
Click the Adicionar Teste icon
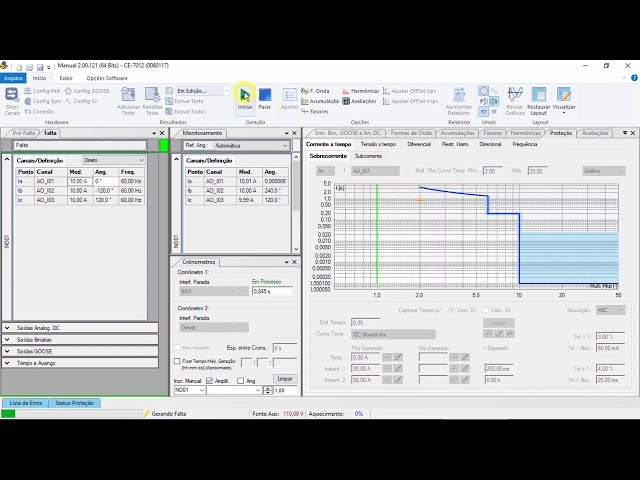tap(128, 95)
